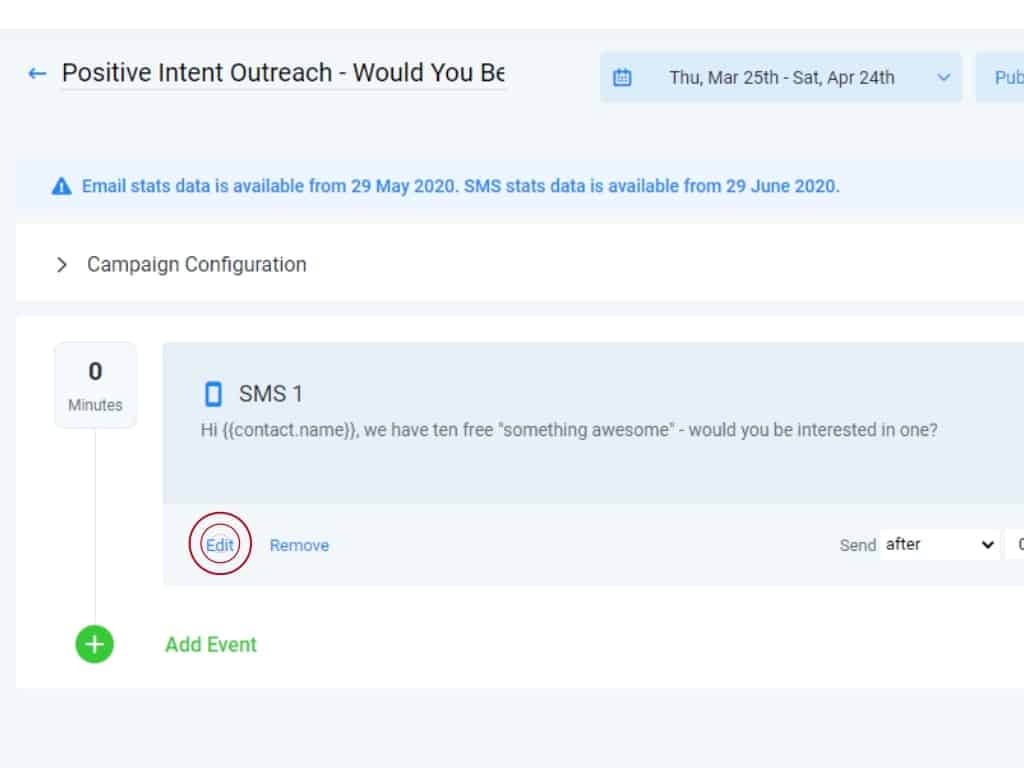Click the SMS message preview text
Image resolution: width=1024 pixels, height=768 pixels.
click(x=569, y=431)
